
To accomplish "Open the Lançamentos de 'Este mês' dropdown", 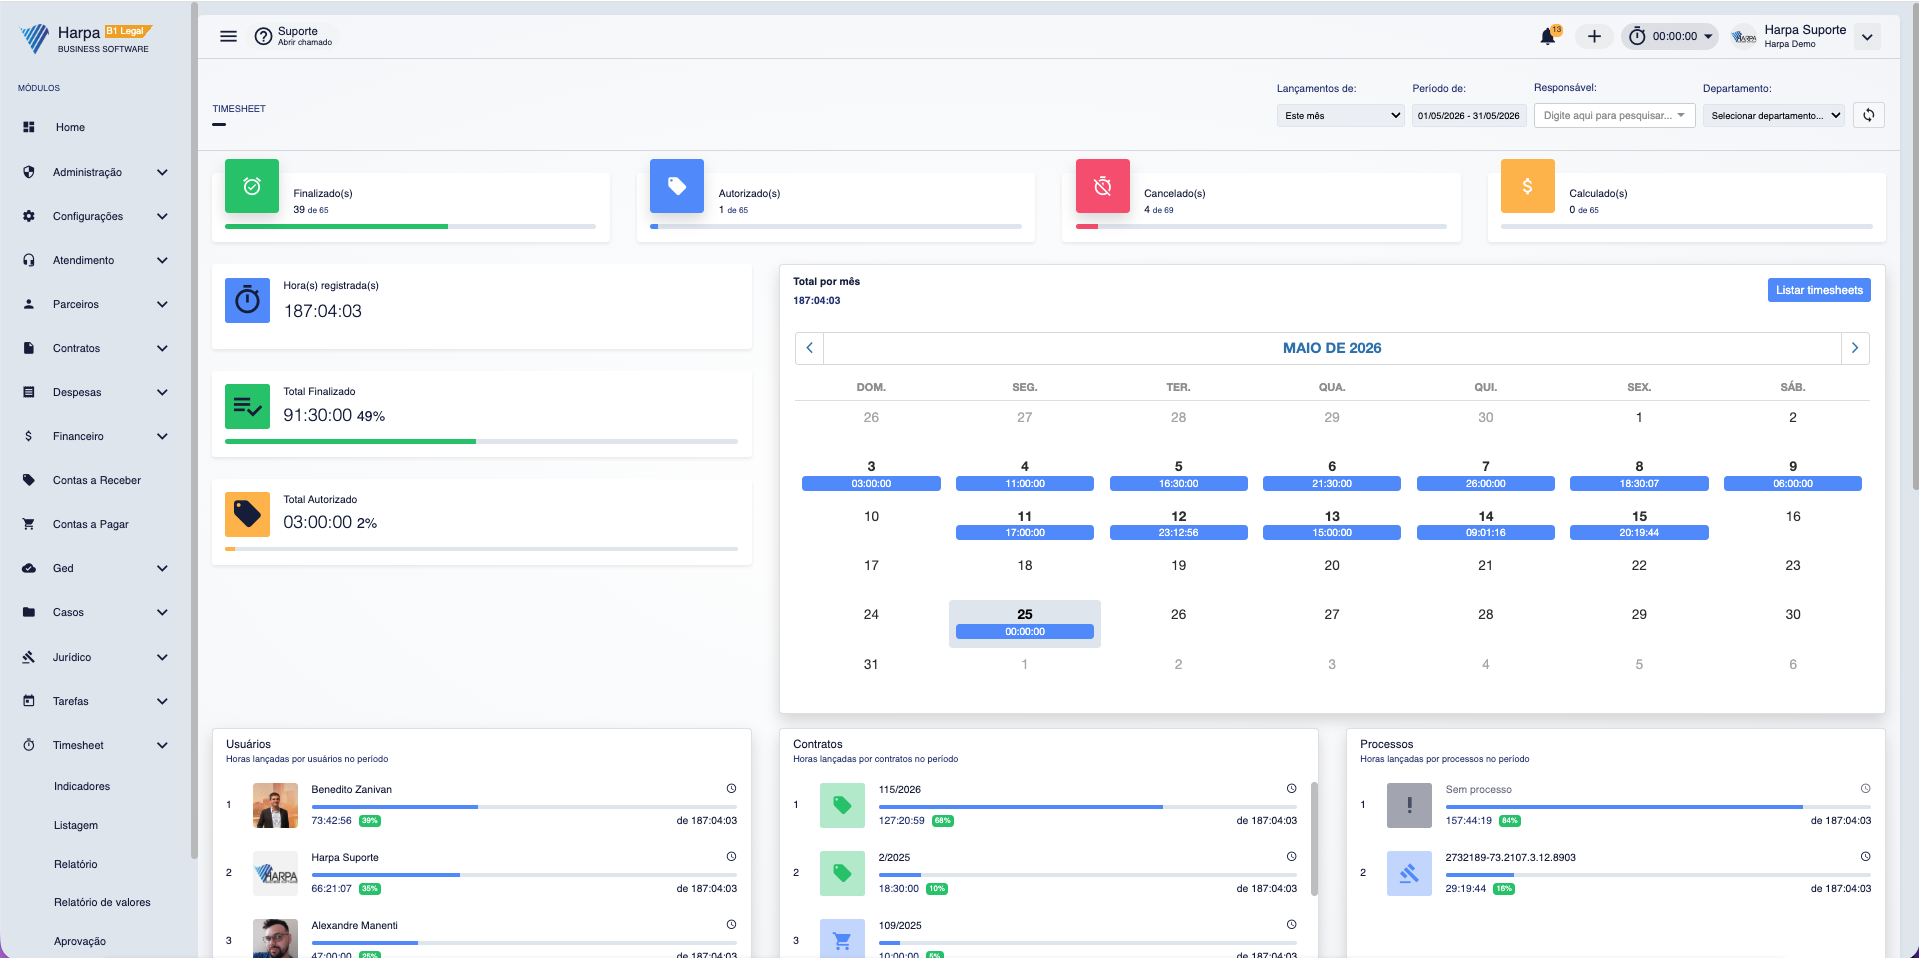I will tap(1340, 116).
